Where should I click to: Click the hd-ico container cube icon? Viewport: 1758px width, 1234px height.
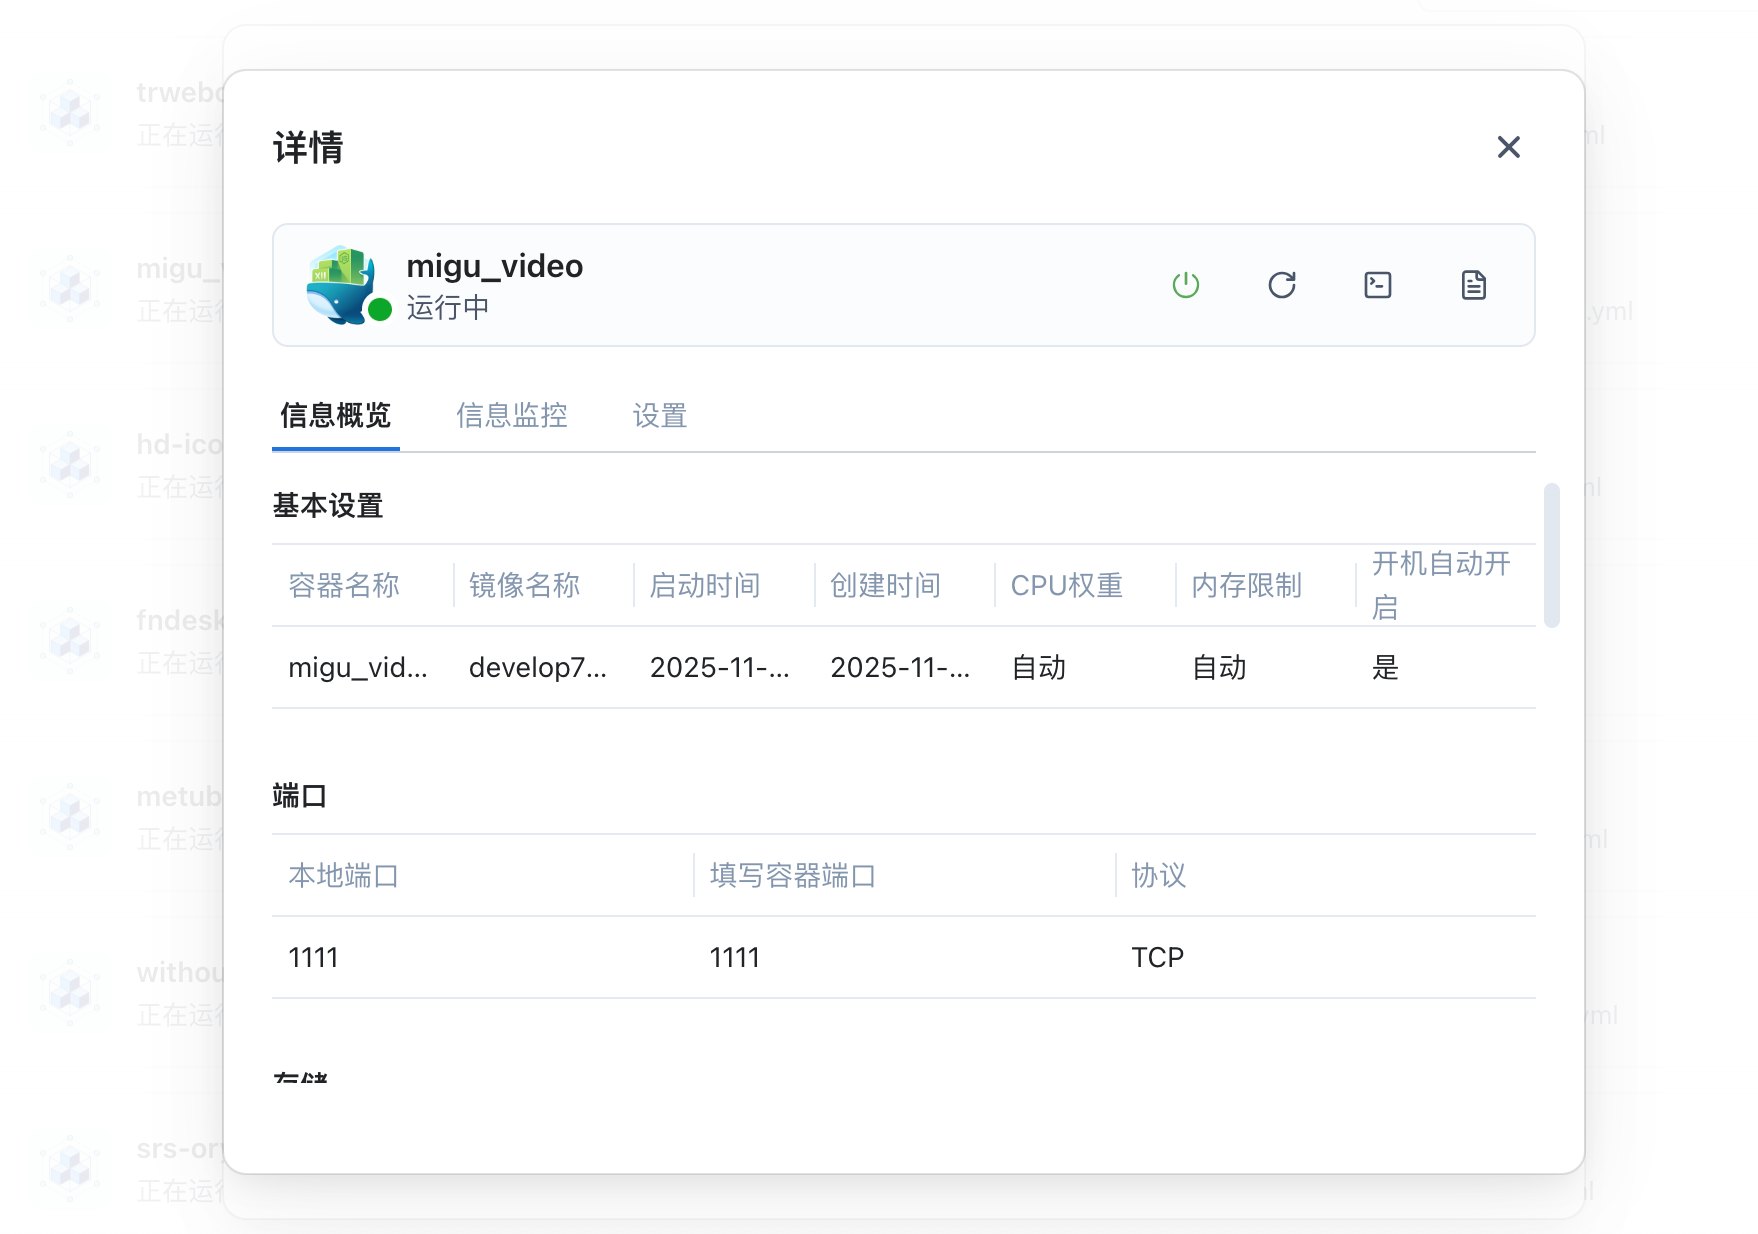click(71, 463)
